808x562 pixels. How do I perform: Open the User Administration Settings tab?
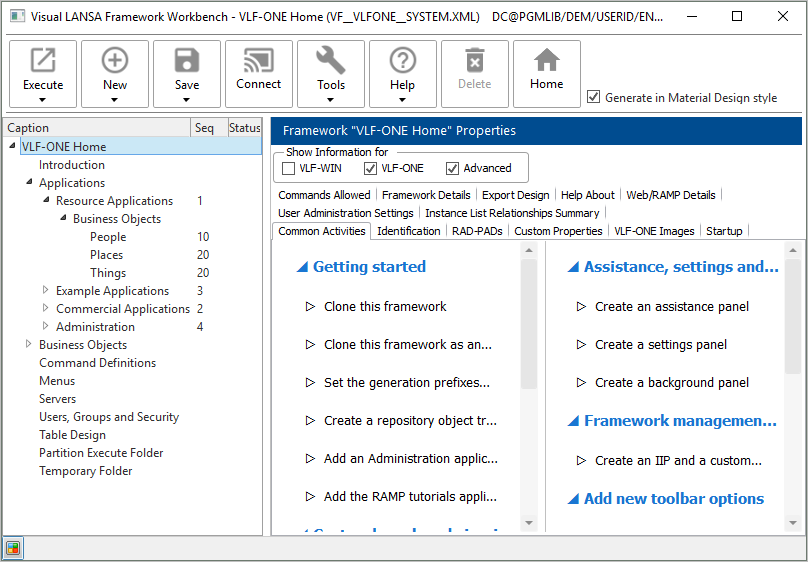[346, 213]
